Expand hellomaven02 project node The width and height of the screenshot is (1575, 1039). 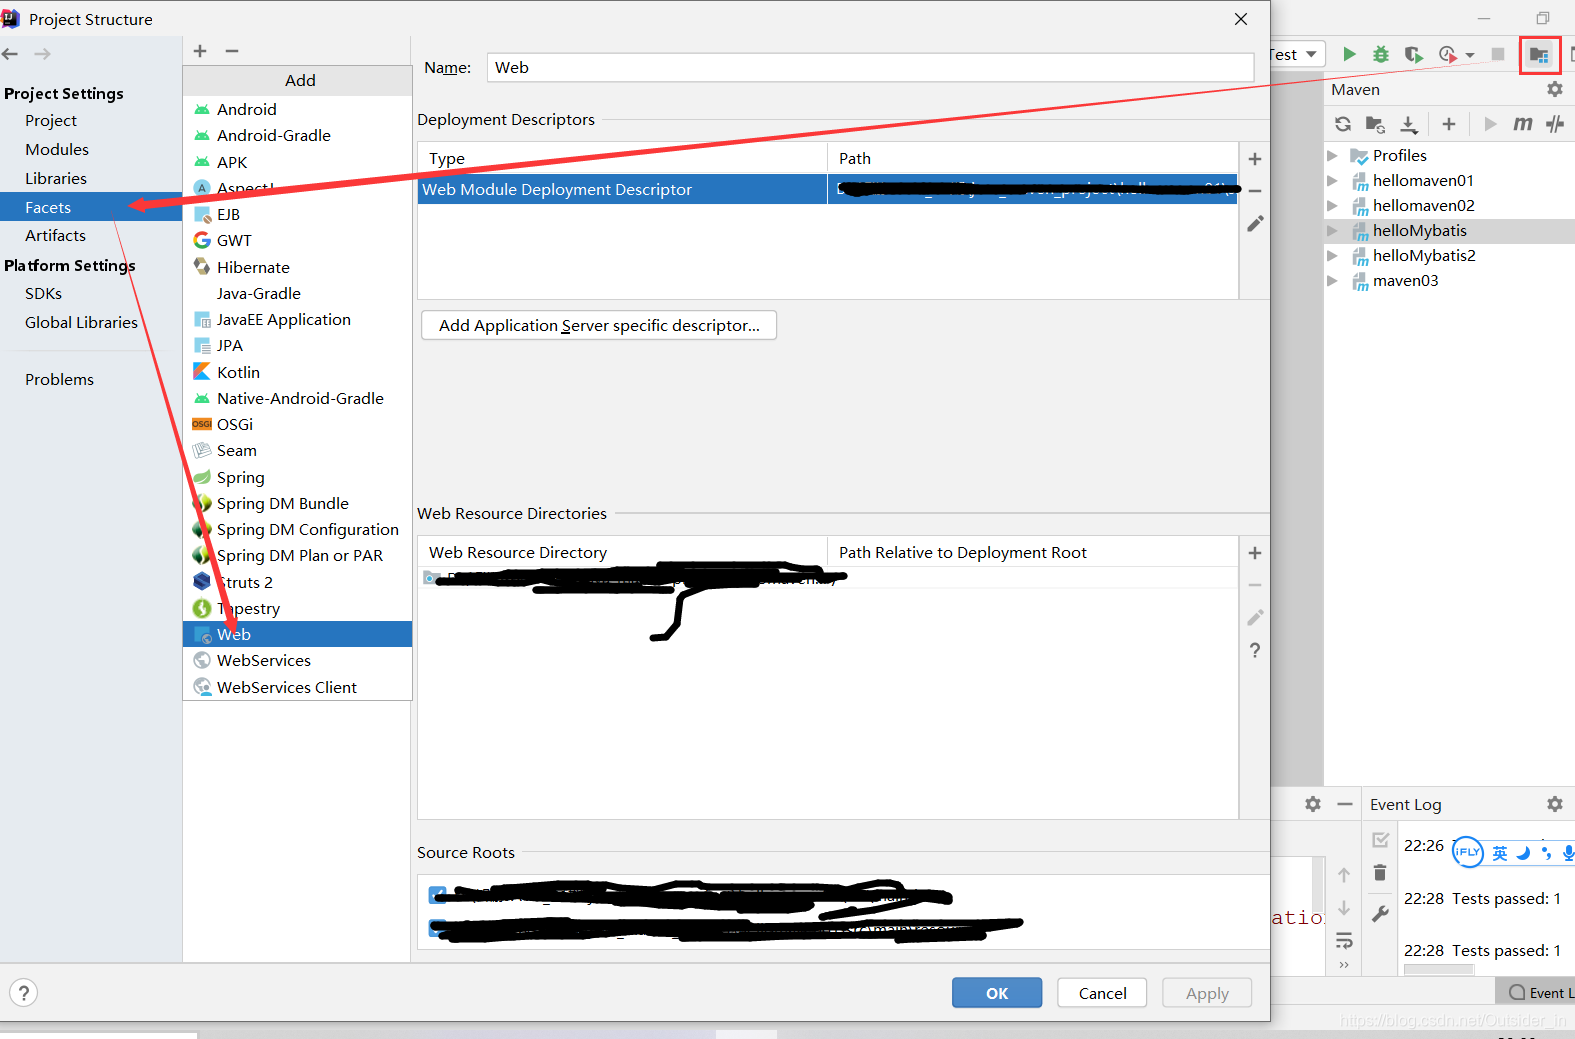(1332, 206)
